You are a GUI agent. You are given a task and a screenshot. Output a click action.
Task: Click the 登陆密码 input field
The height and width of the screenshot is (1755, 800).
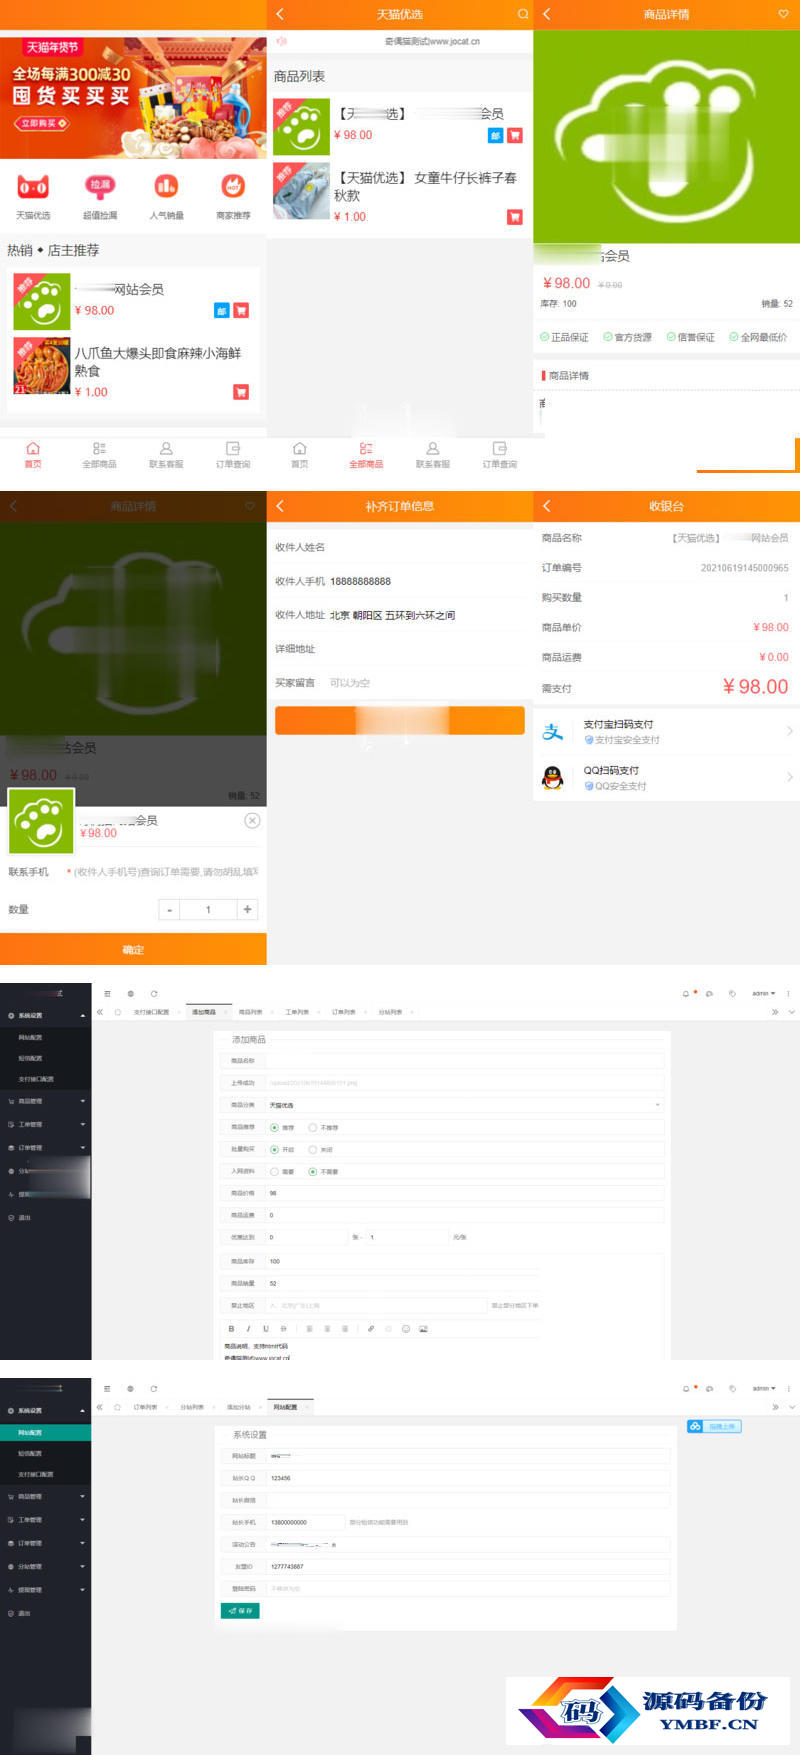coord(468,1588)
